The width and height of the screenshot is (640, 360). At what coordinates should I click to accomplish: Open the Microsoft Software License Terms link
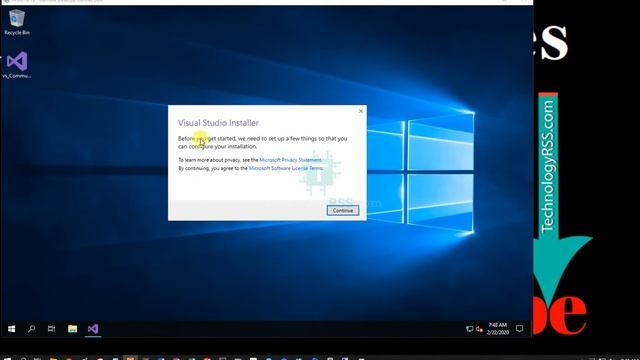(x=286, y=168)
